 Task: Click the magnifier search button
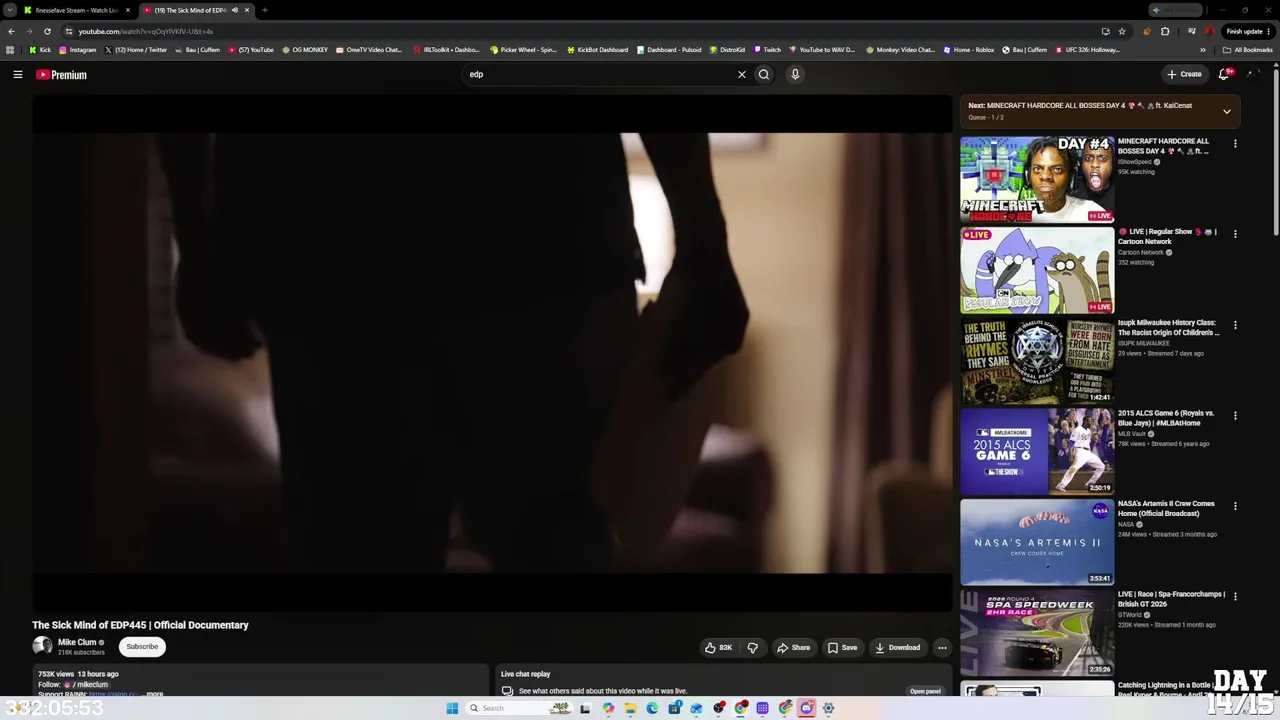764,74
